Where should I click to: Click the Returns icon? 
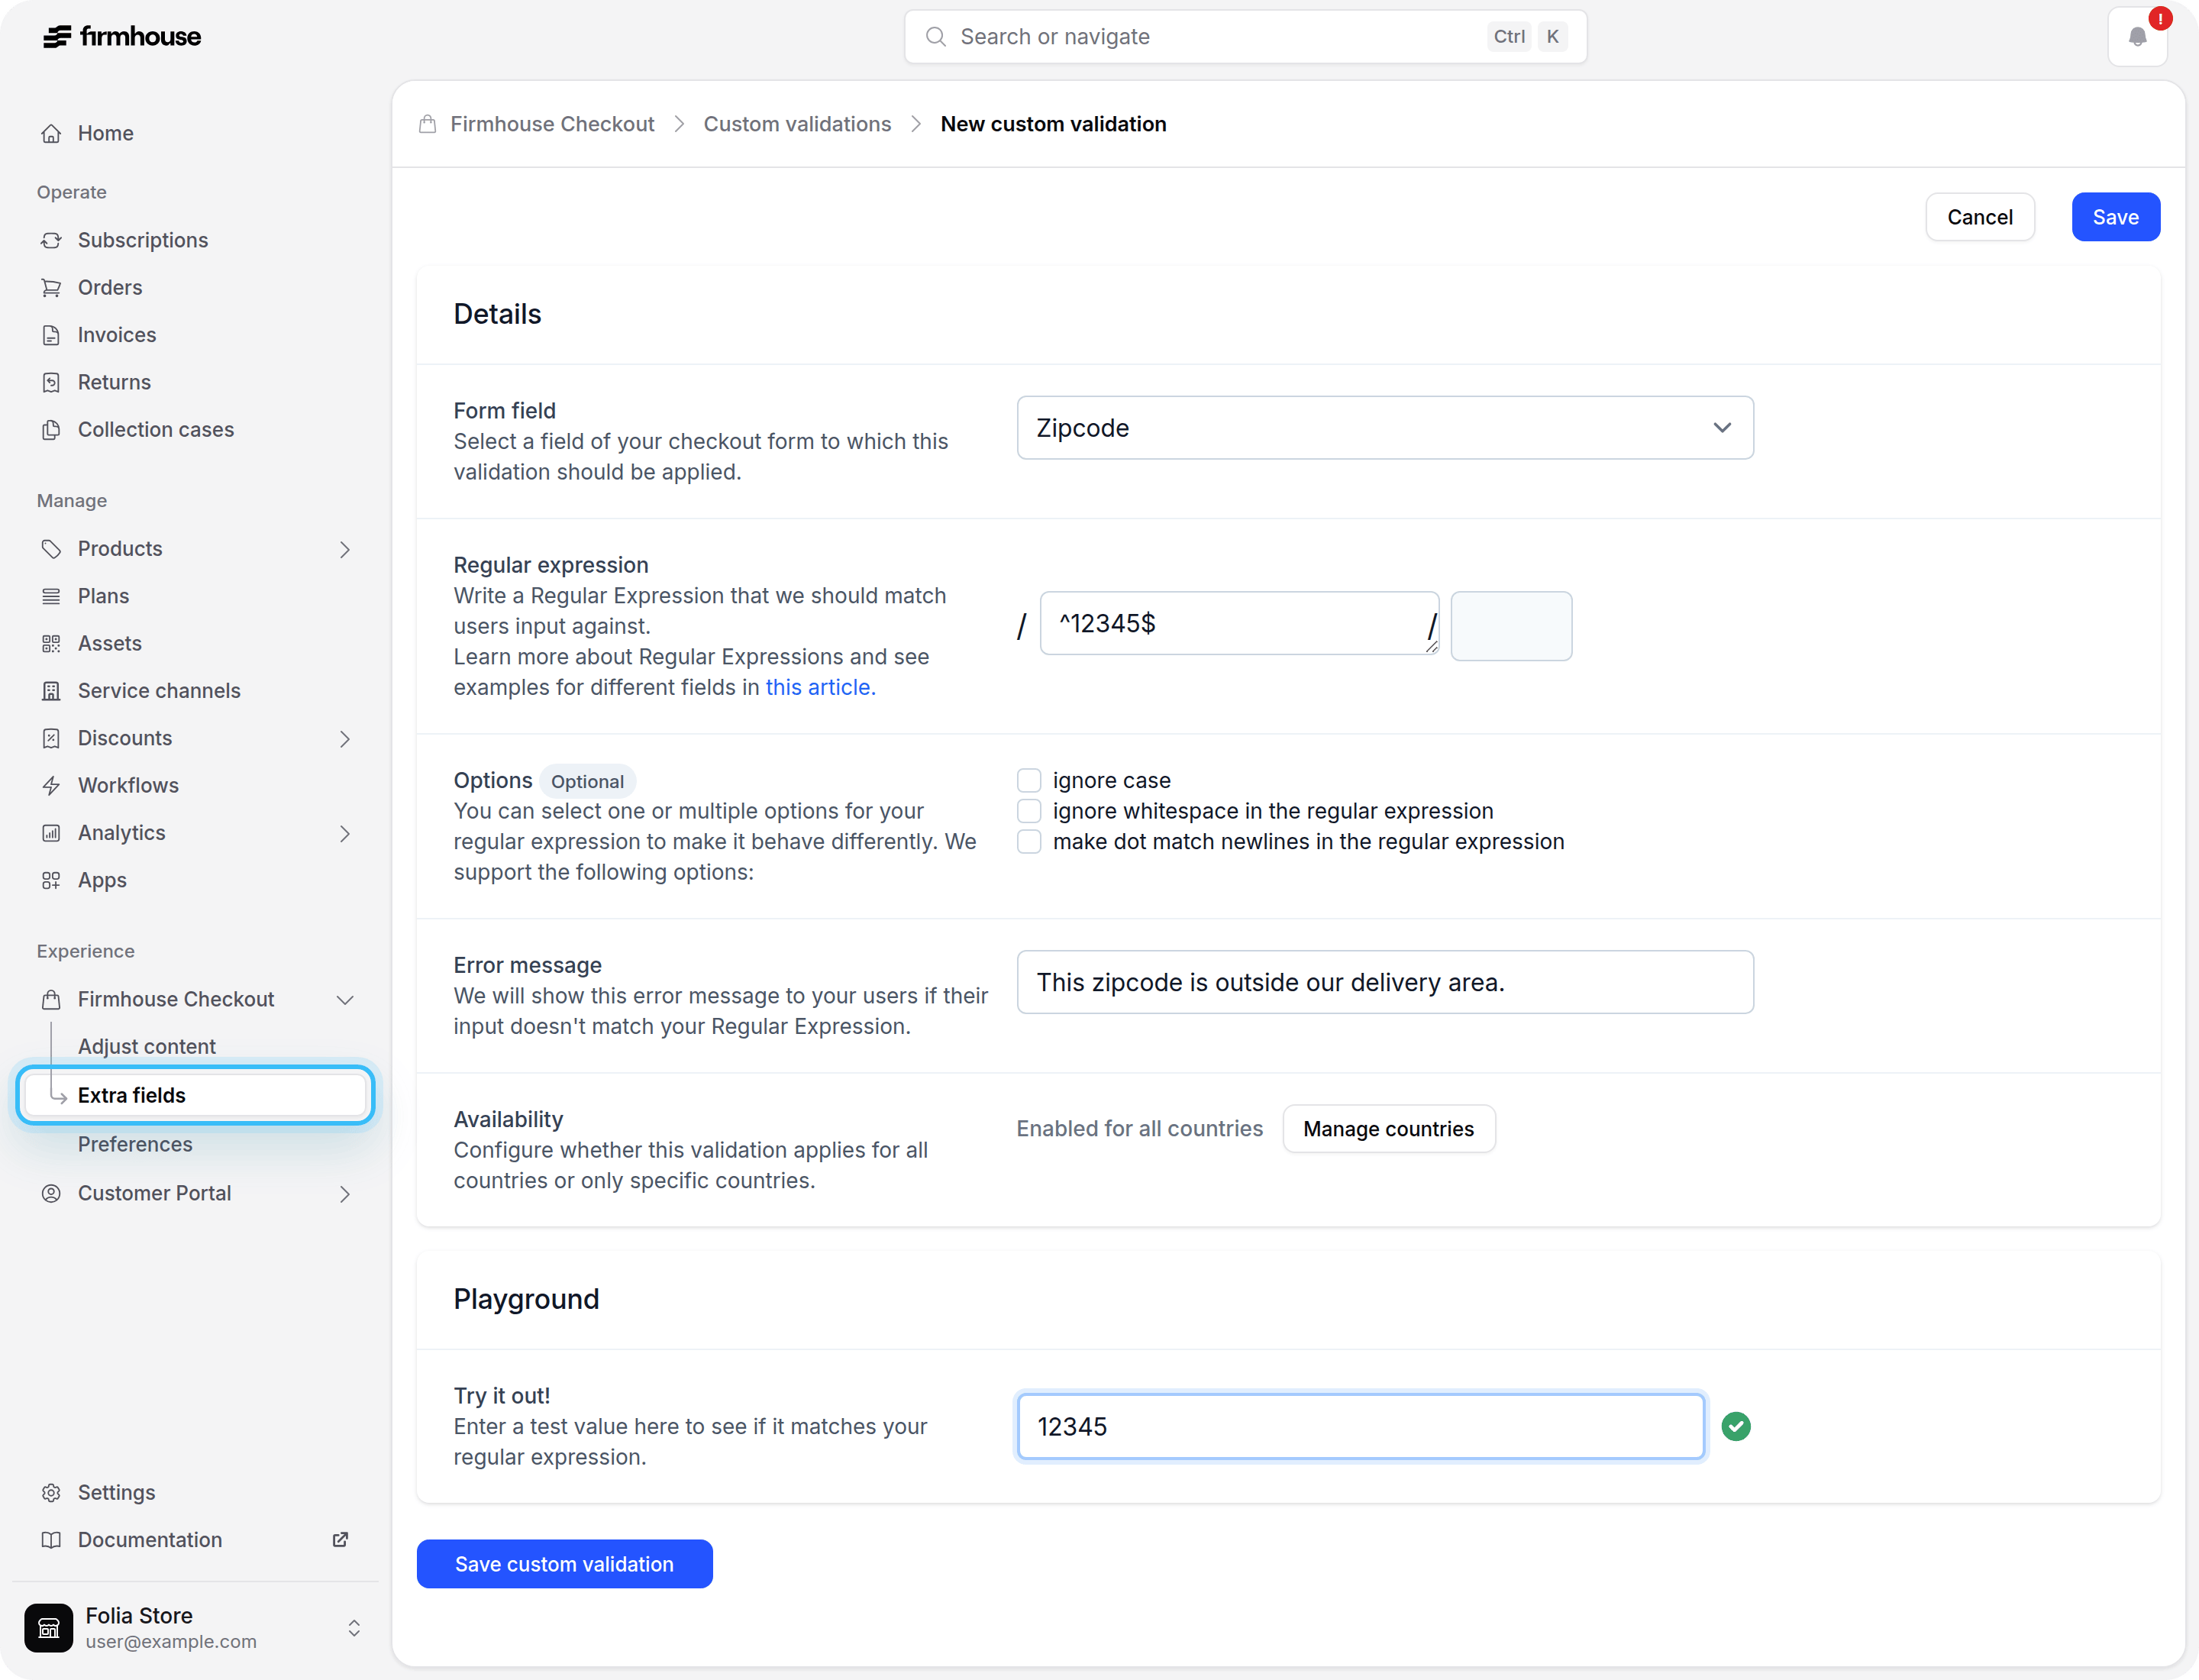point(51,383)
